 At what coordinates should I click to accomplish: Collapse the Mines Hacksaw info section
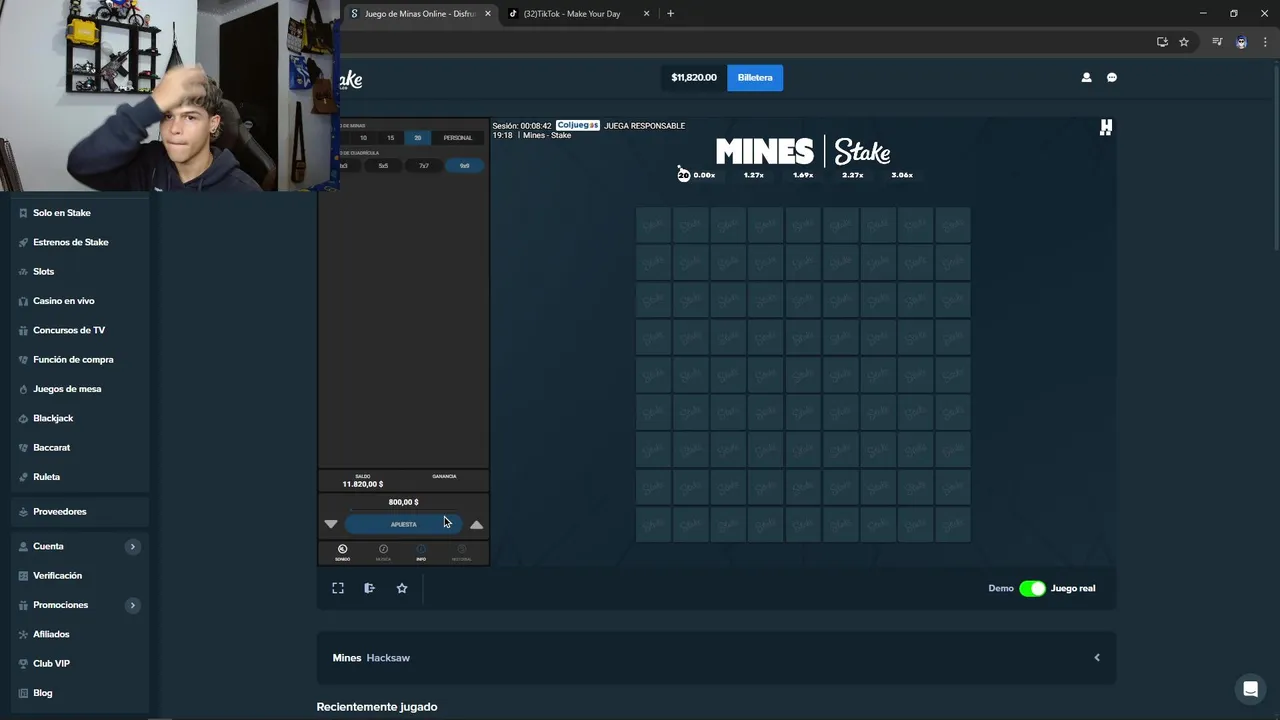tap(1097, 658)
